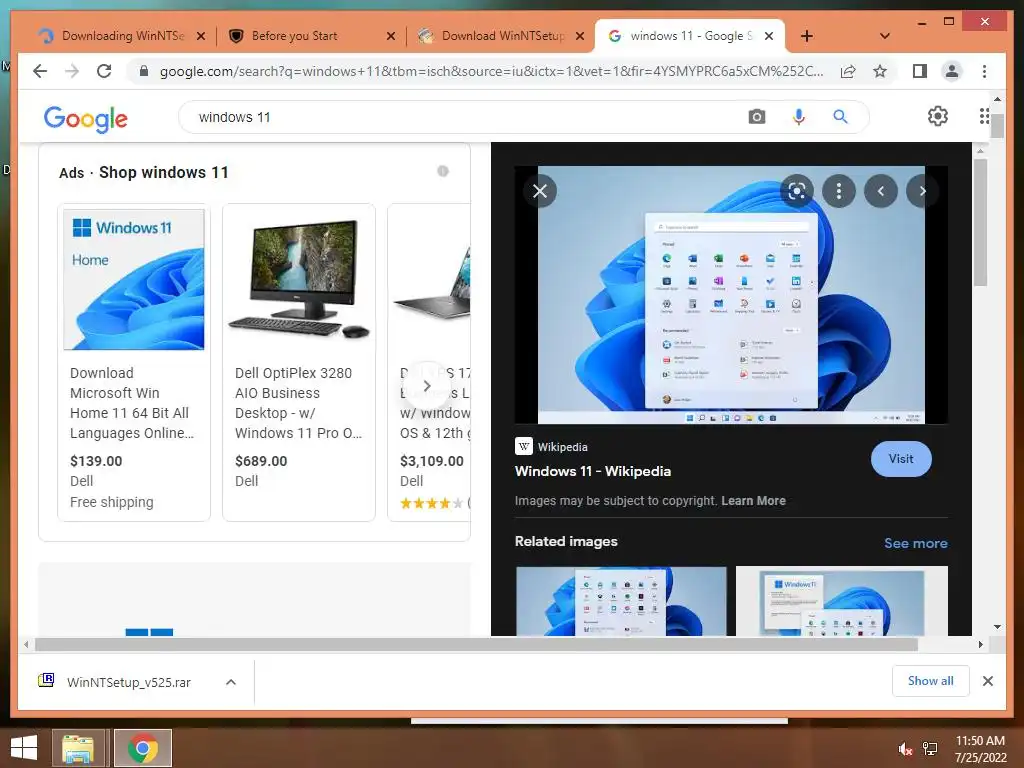This screenshot has width=1024, height=768.
Task: Expand WinNTSetup_v525.rar download options chevron
Action: click(231, 682)
